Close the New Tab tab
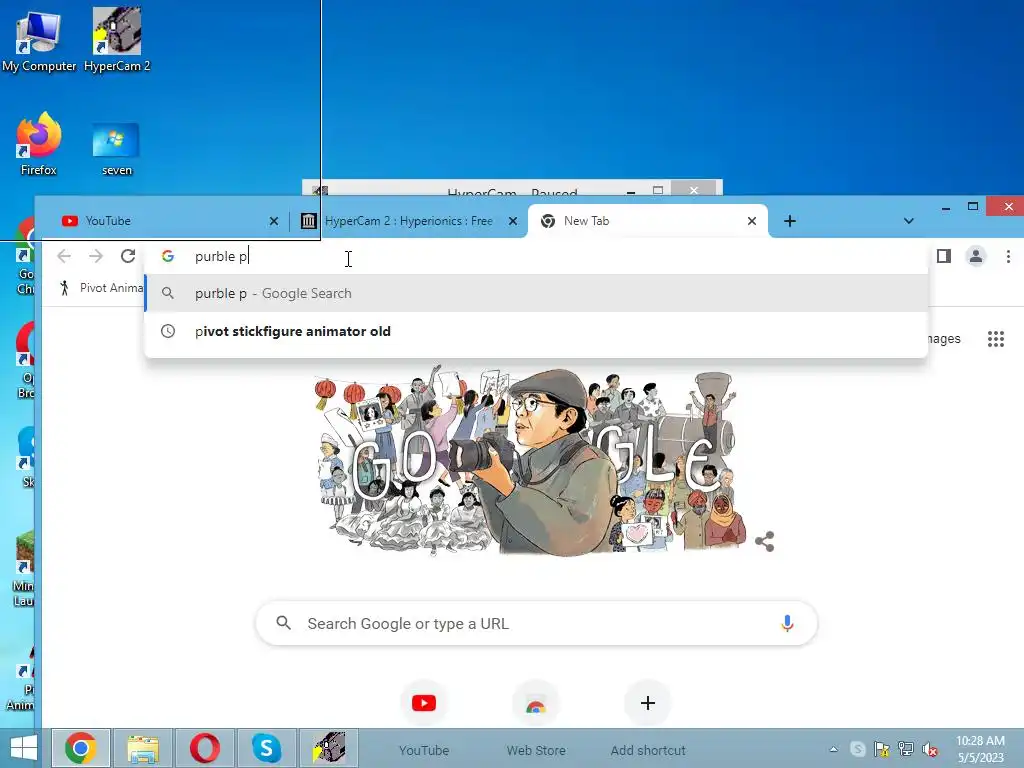Viewport: 1024px width, 768px height. [x=752, y=221]
